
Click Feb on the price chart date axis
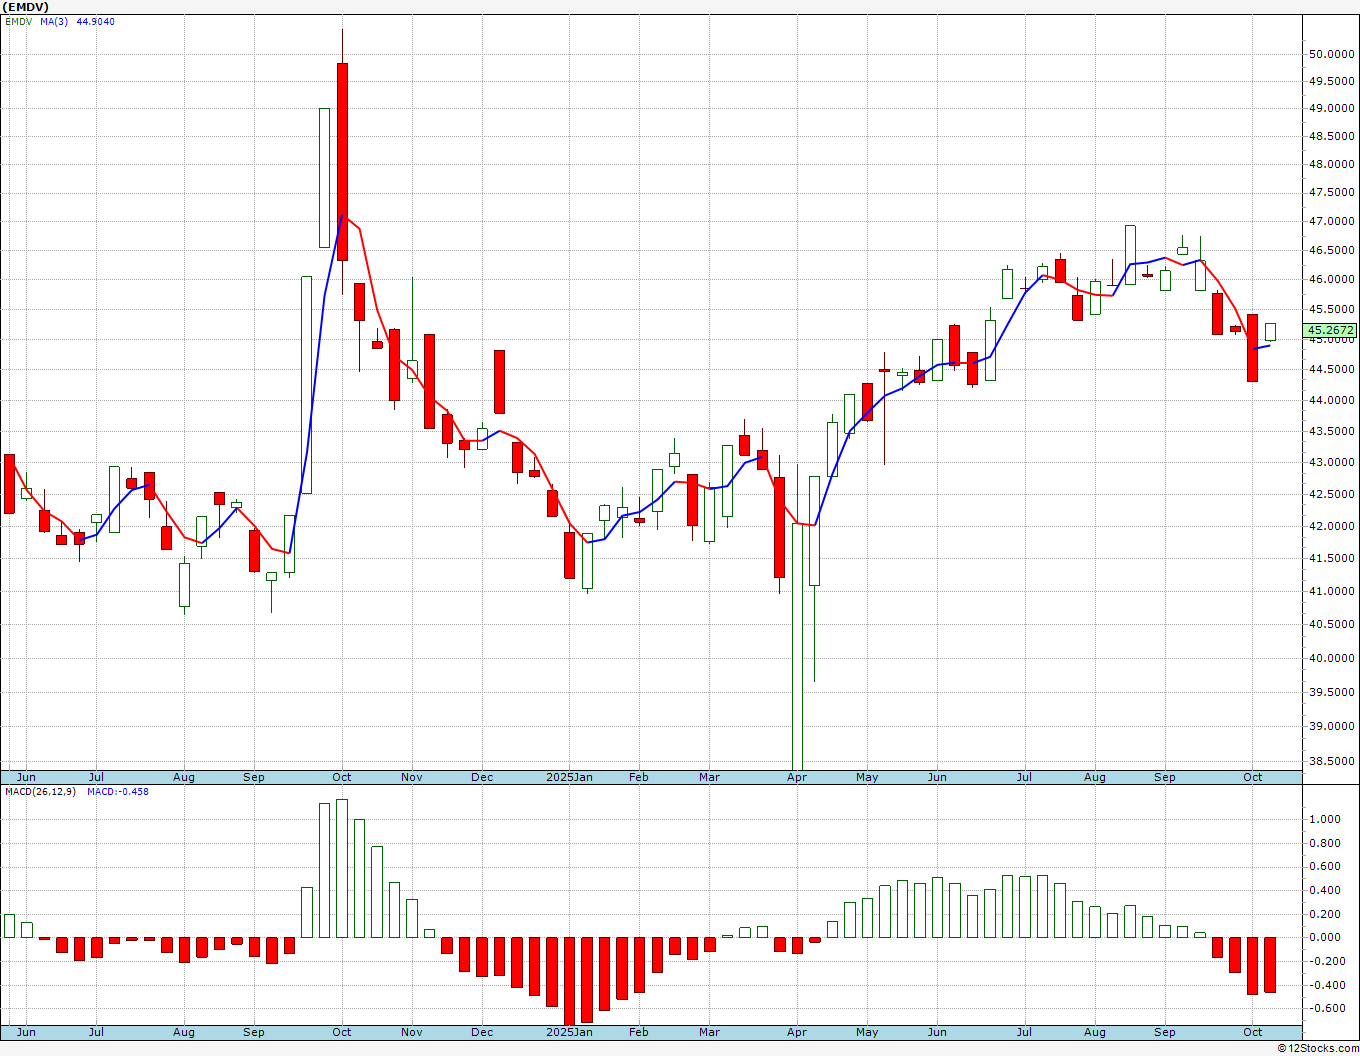point(639,777)
